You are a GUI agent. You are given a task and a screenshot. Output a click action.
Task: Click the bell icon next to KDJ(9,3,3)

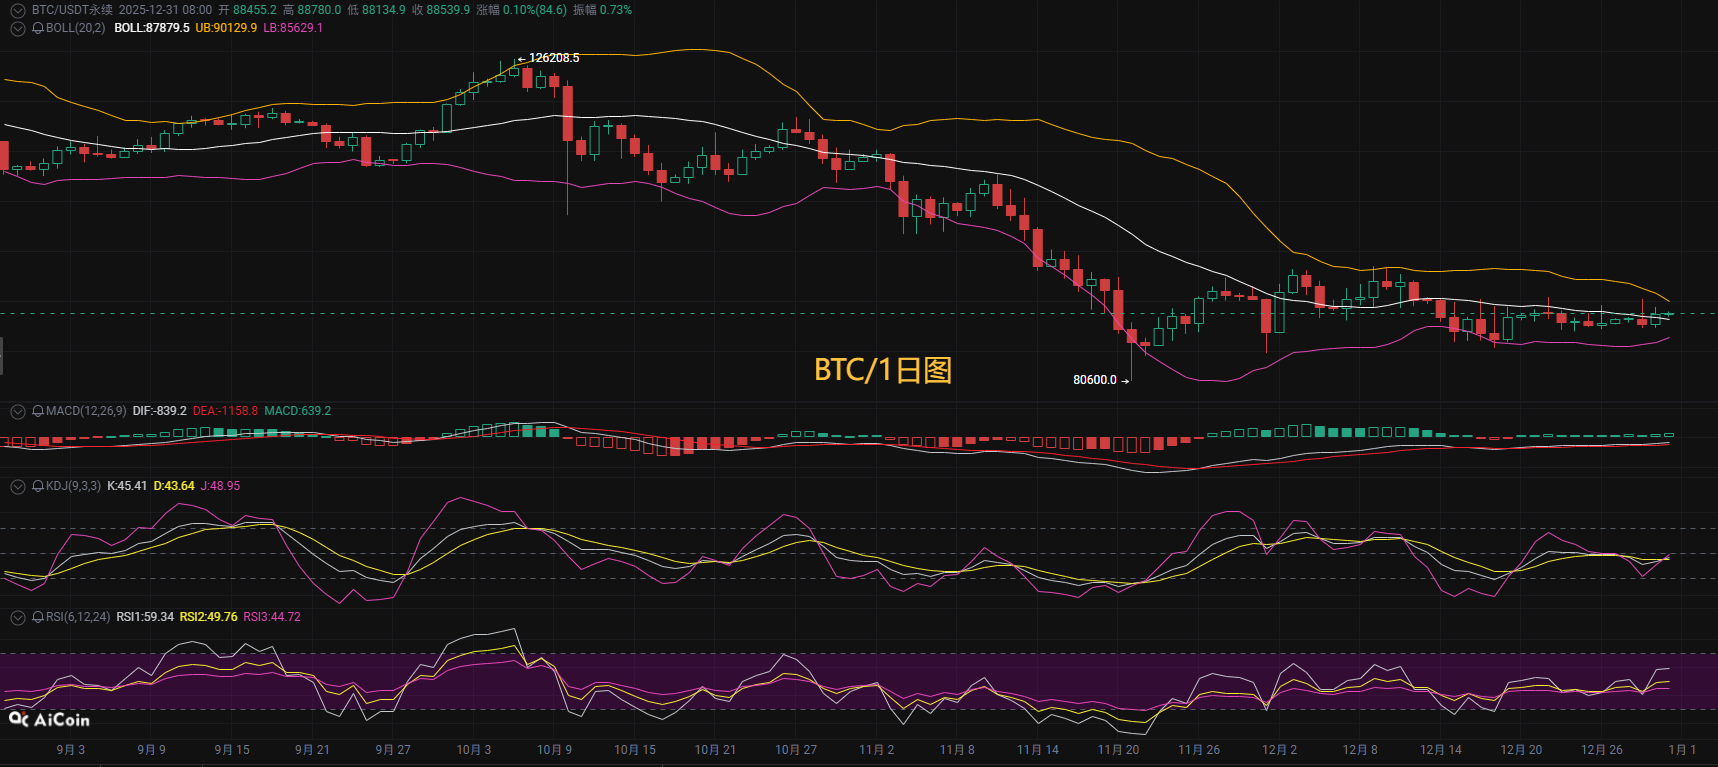38,486
